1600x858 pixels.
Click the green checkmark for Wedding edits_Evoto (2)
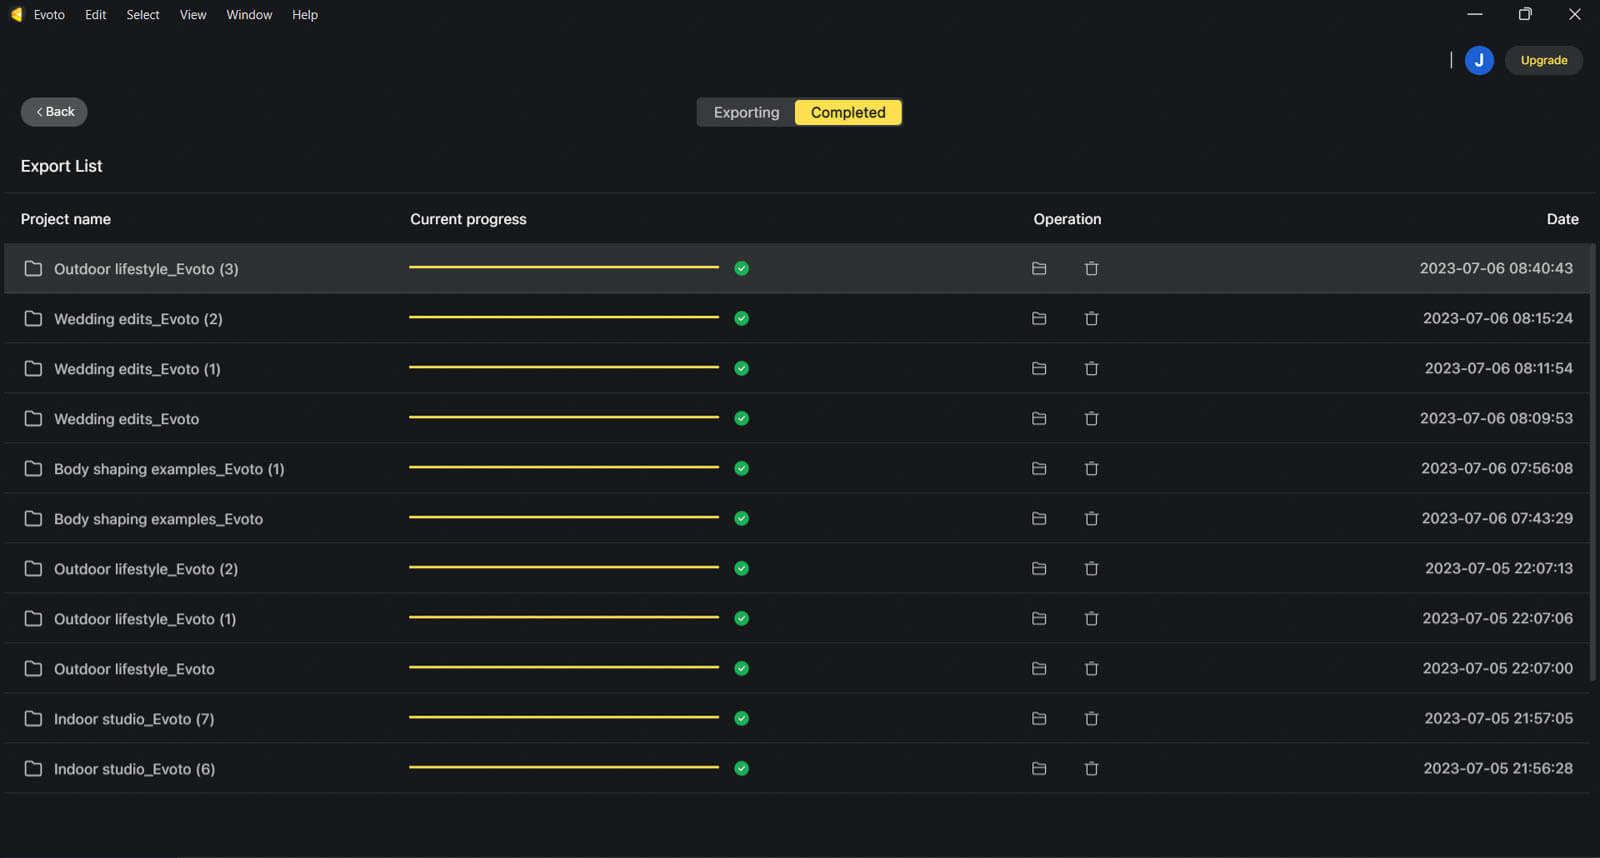tap(741, 319)
